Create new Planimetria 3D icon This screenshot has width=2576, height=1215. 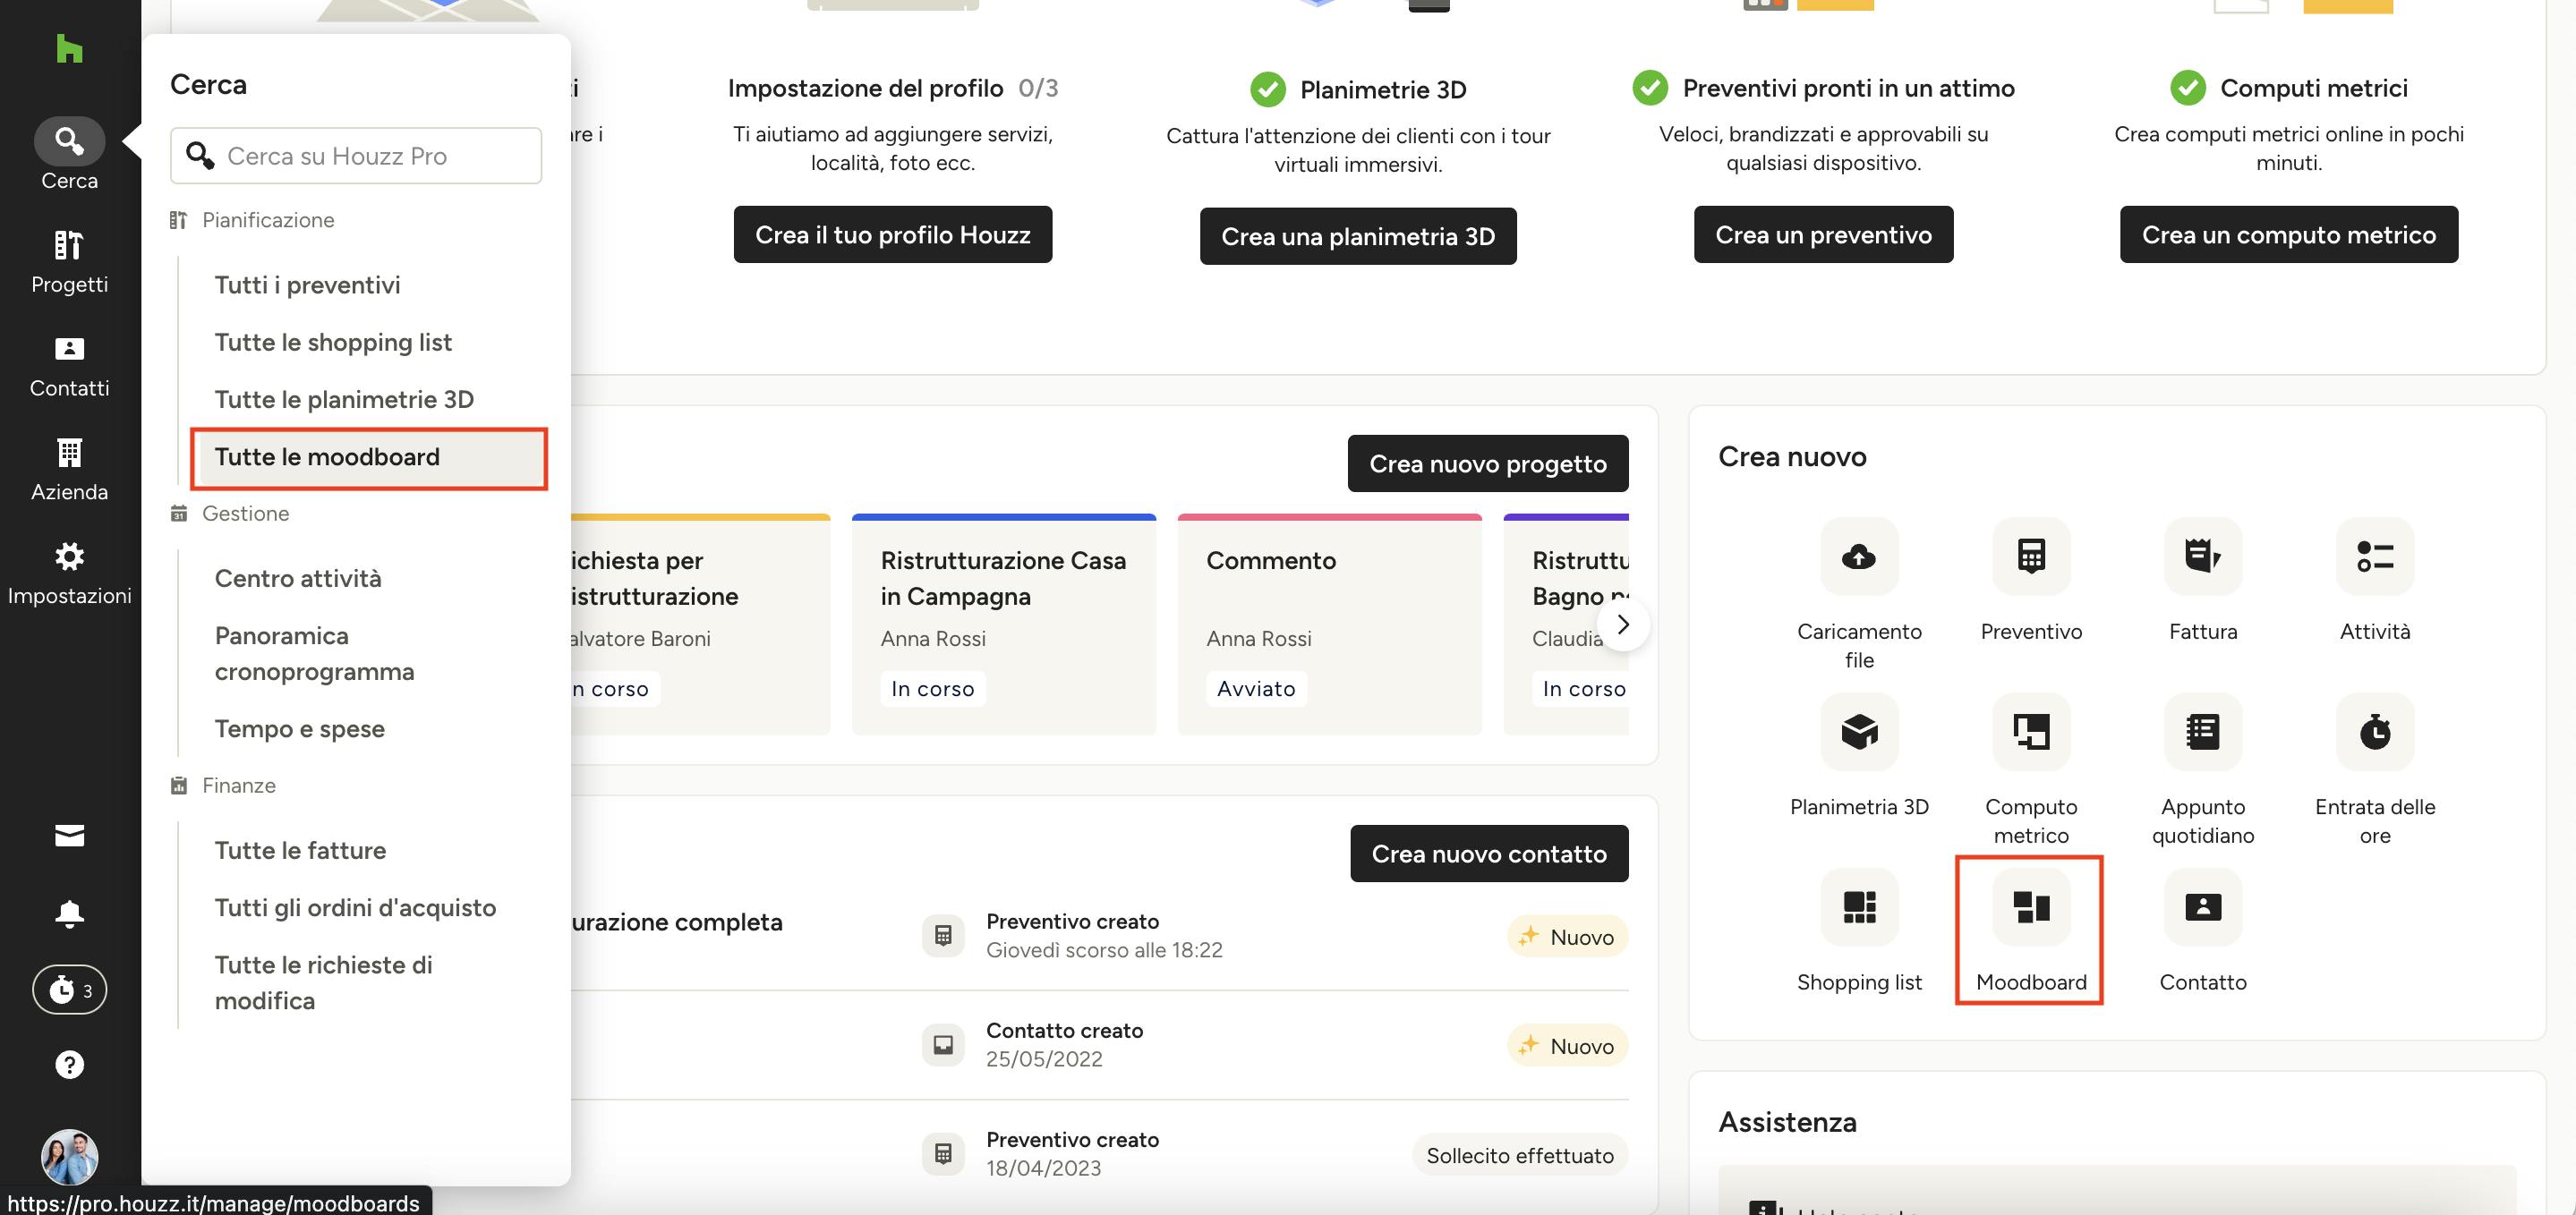click(x=1859, y=731)
